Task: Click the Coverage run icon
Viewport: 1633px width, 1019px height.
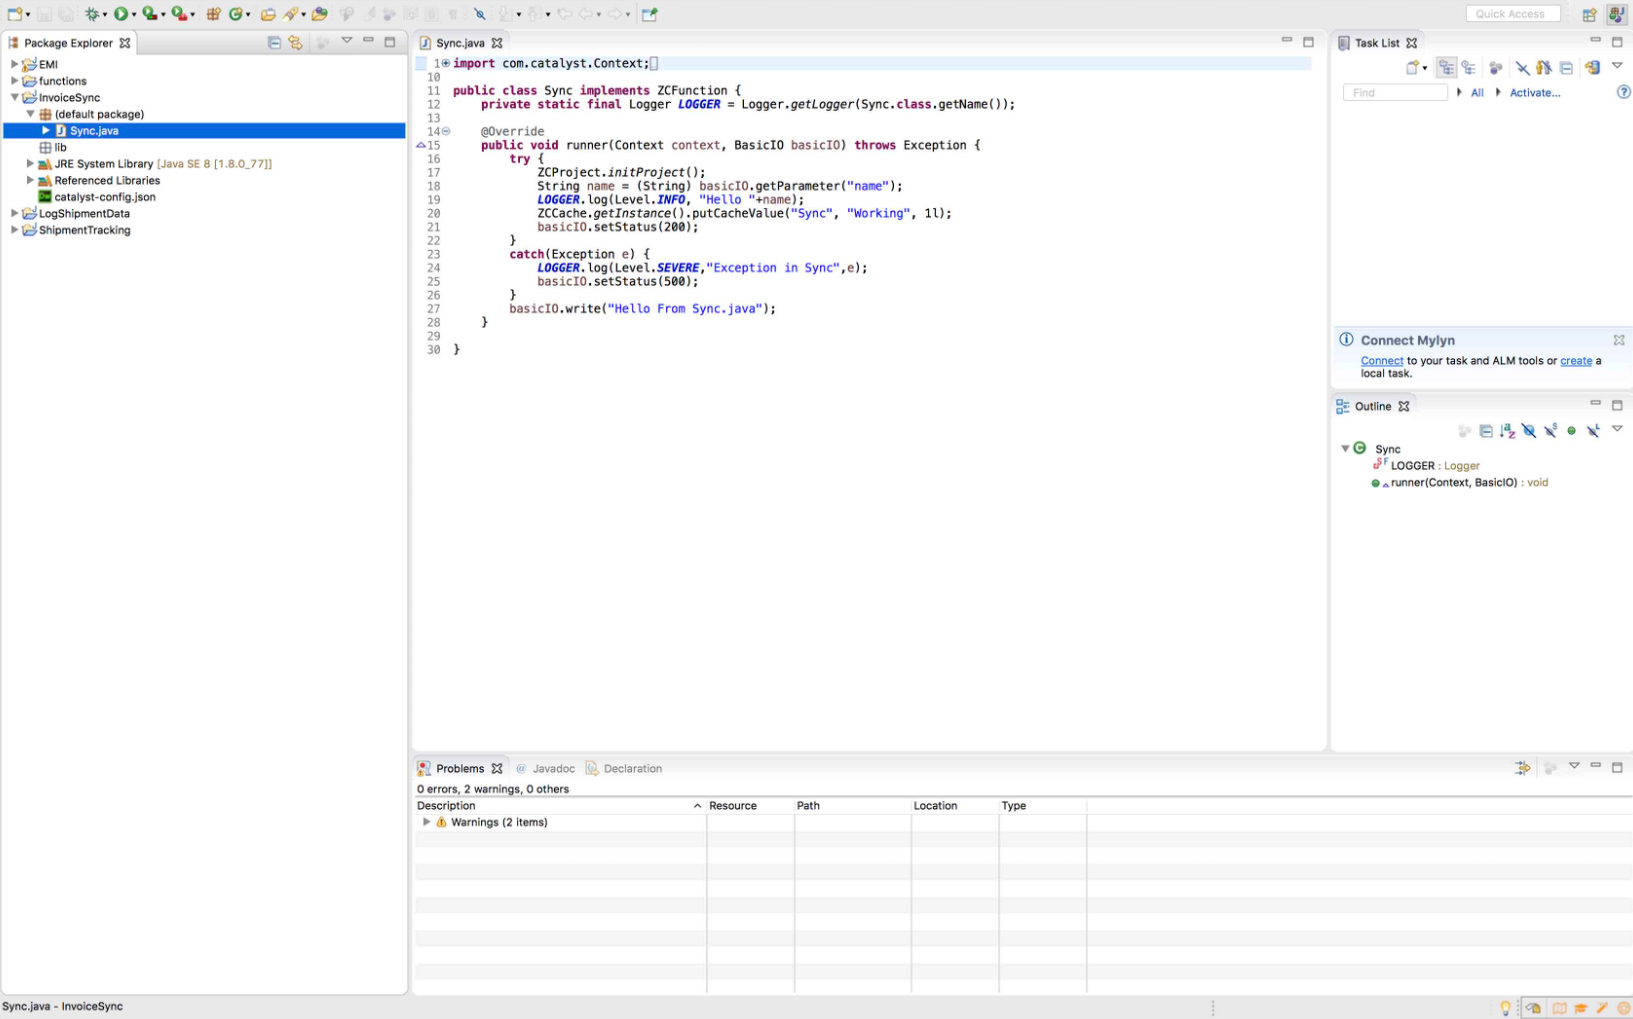Action: tap(149, 14)
